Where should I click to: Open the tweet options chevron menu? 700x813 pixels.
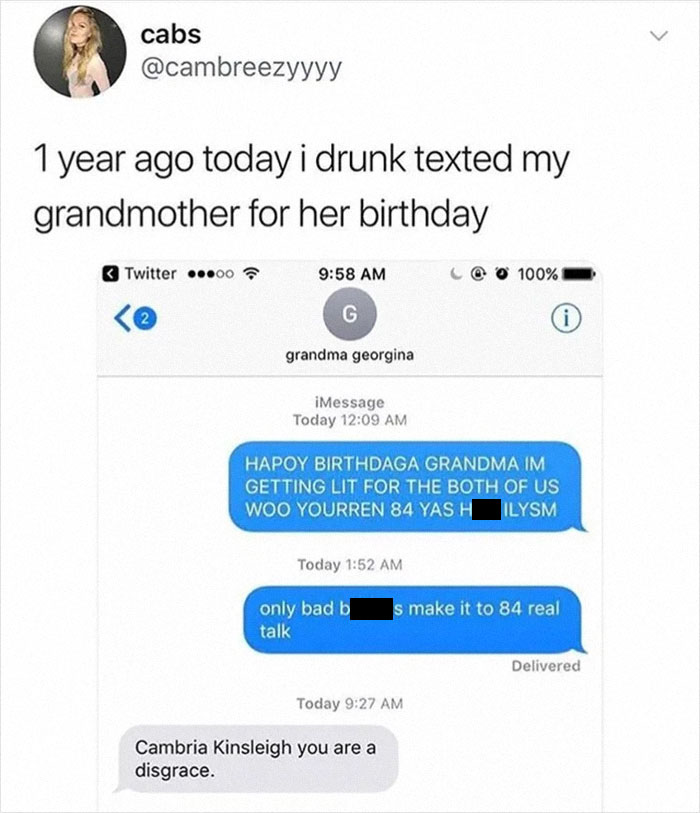(659, 36)
